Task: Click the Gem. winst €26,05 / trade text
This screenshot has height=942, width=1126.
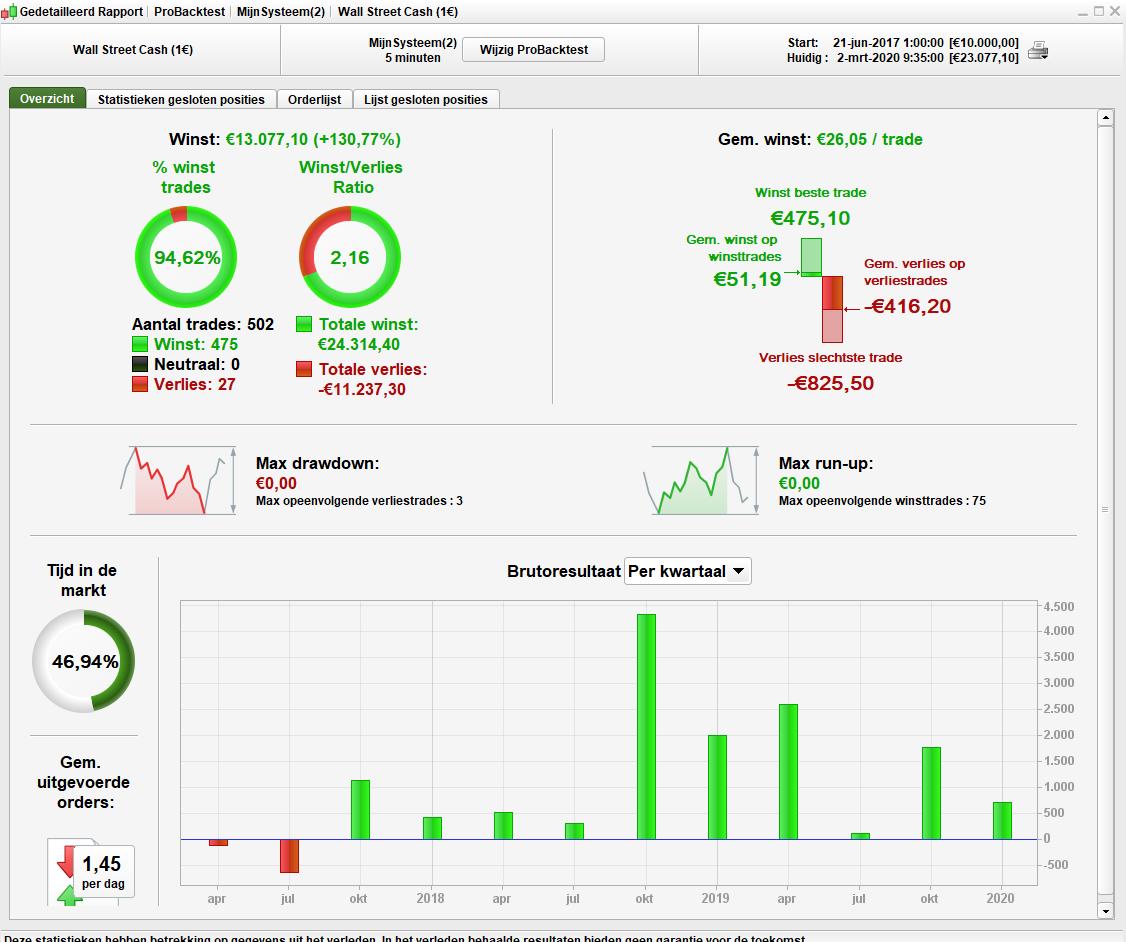Action: point(820,139)
